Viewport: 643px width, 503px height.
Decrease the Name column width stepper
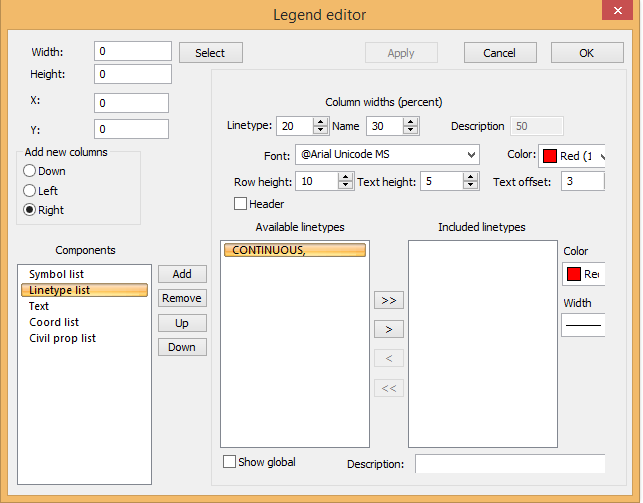point(410,130)
